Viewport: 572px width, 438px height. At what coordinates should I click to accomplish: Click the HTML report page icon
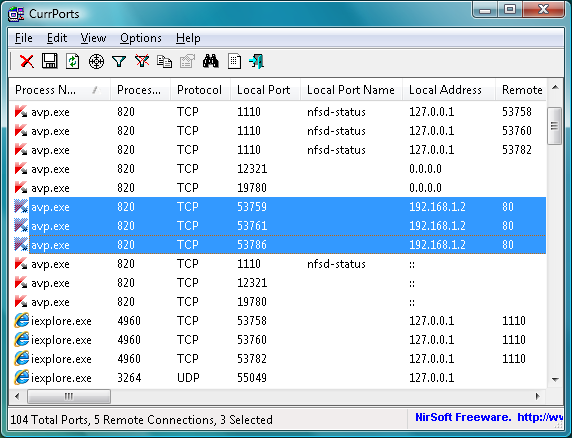[234, 61]
